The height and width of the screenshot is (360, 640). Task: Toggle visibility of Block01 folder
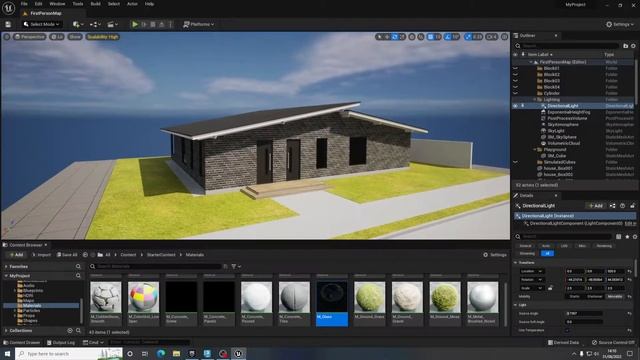(x=516, y=68)
